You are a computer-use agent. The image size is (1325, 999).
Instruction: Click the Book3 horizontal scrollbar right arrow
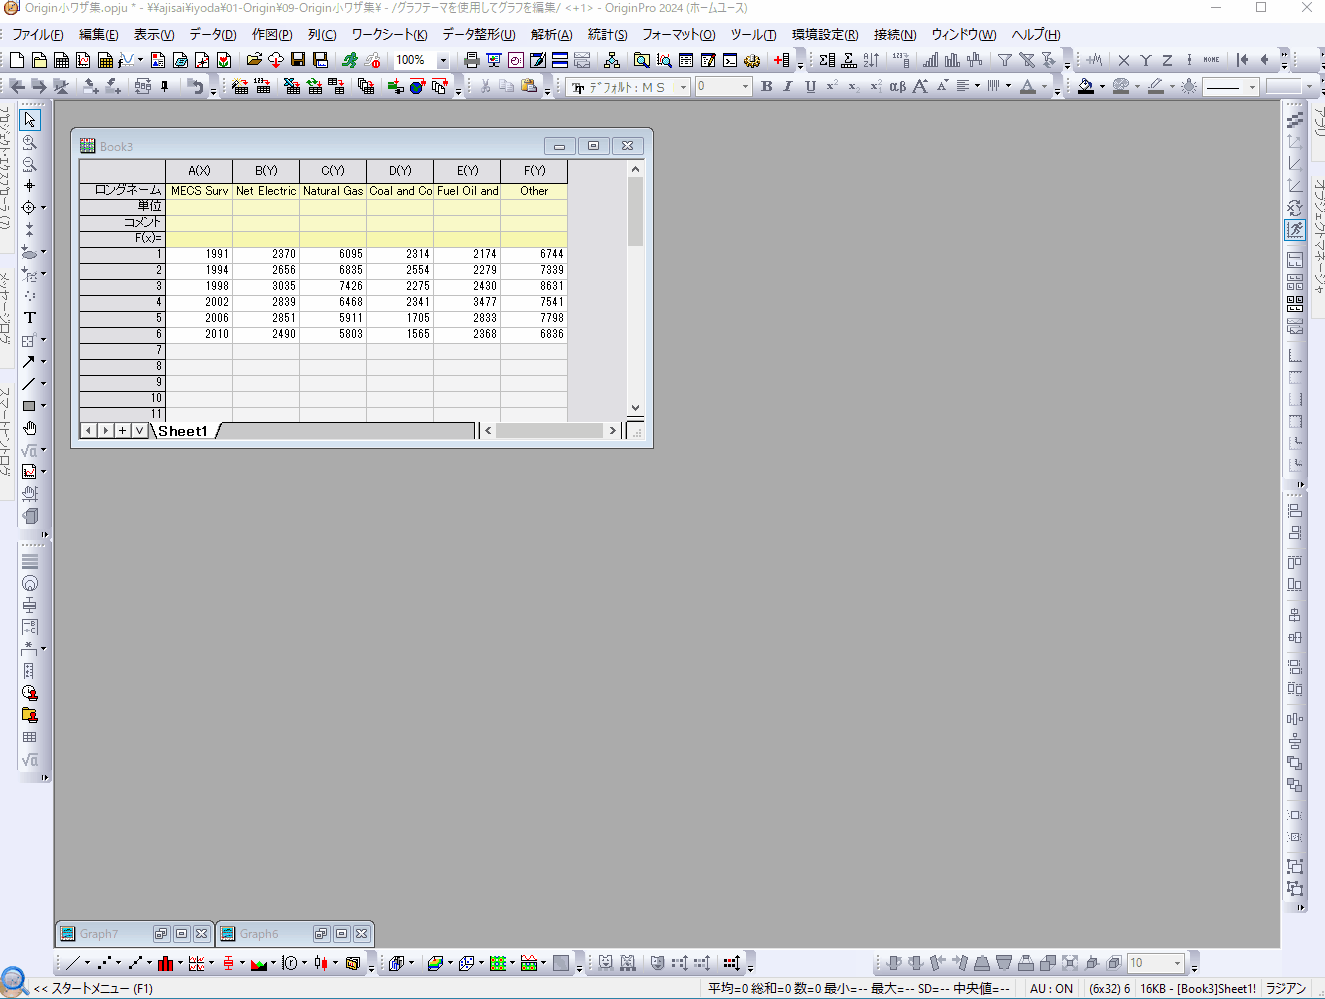613,431
